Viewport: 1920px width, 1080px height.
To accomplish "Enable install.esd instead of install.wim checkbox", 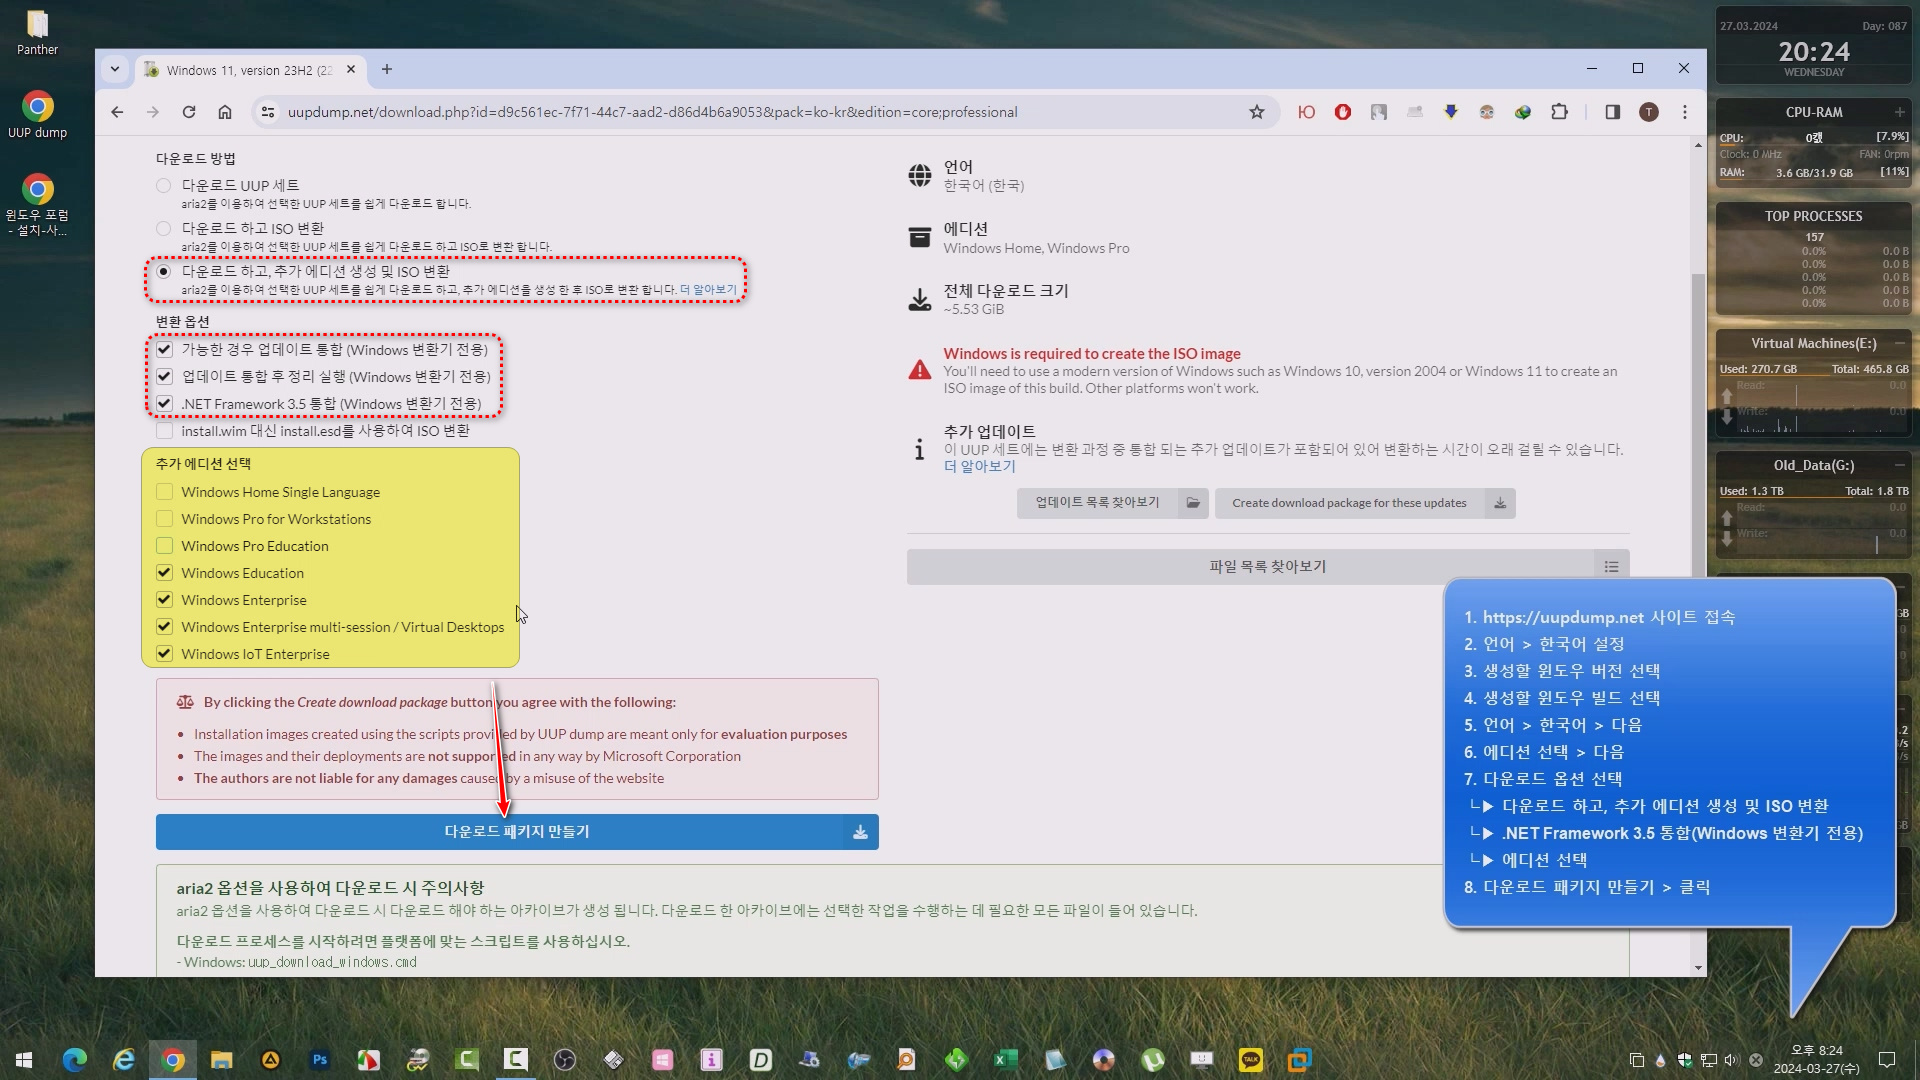I will pos(165,431).
